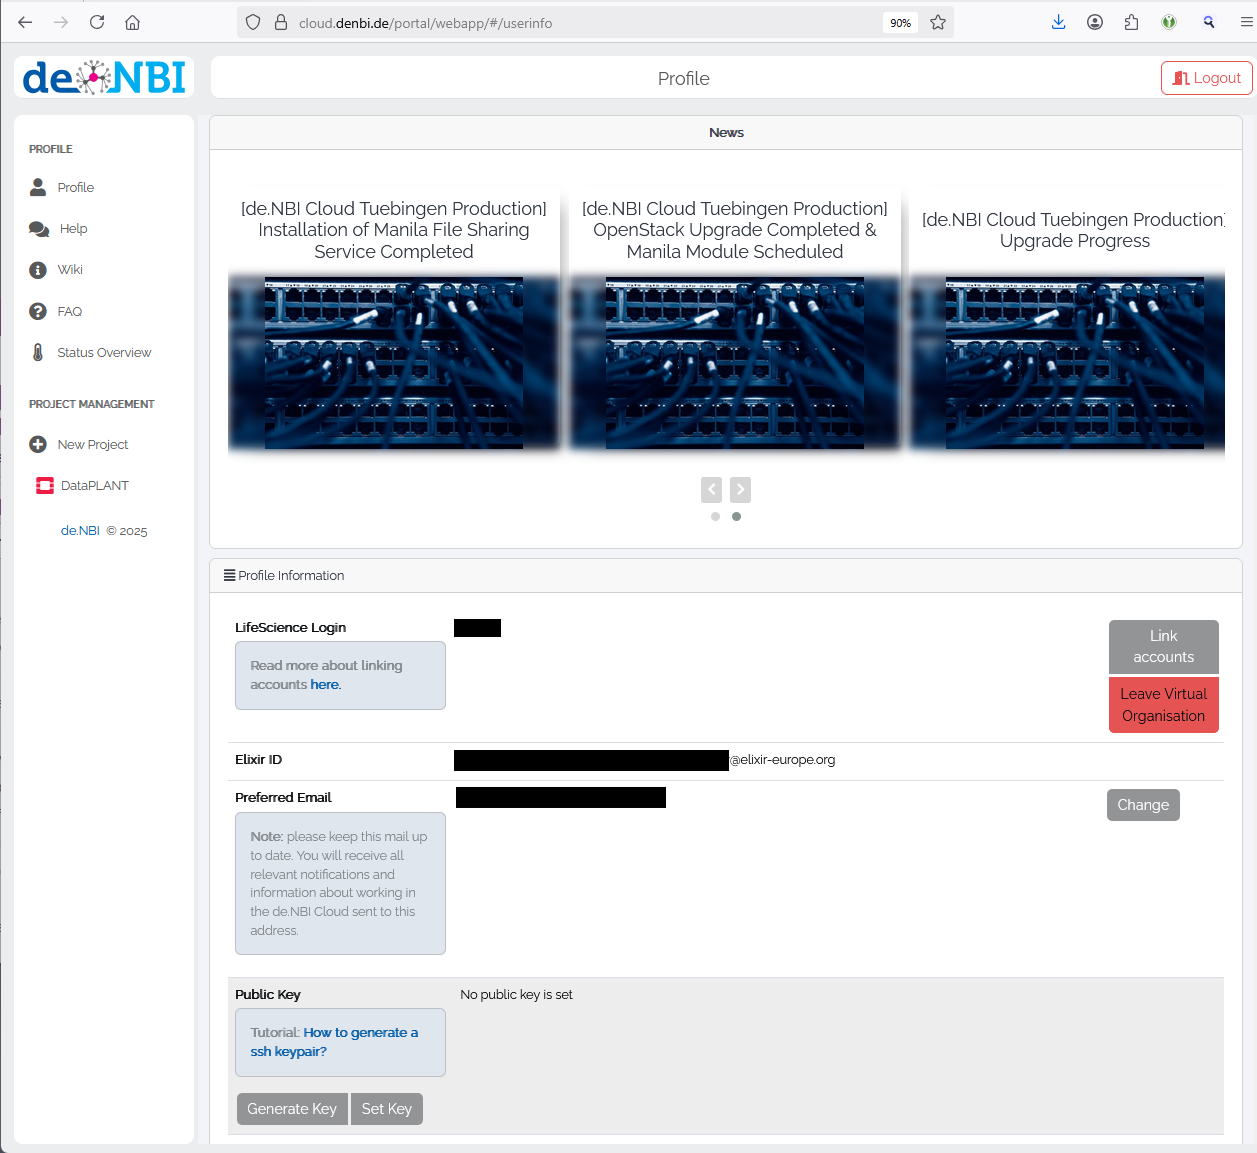Select the first news carousel dot

click(x=715, y=517)
